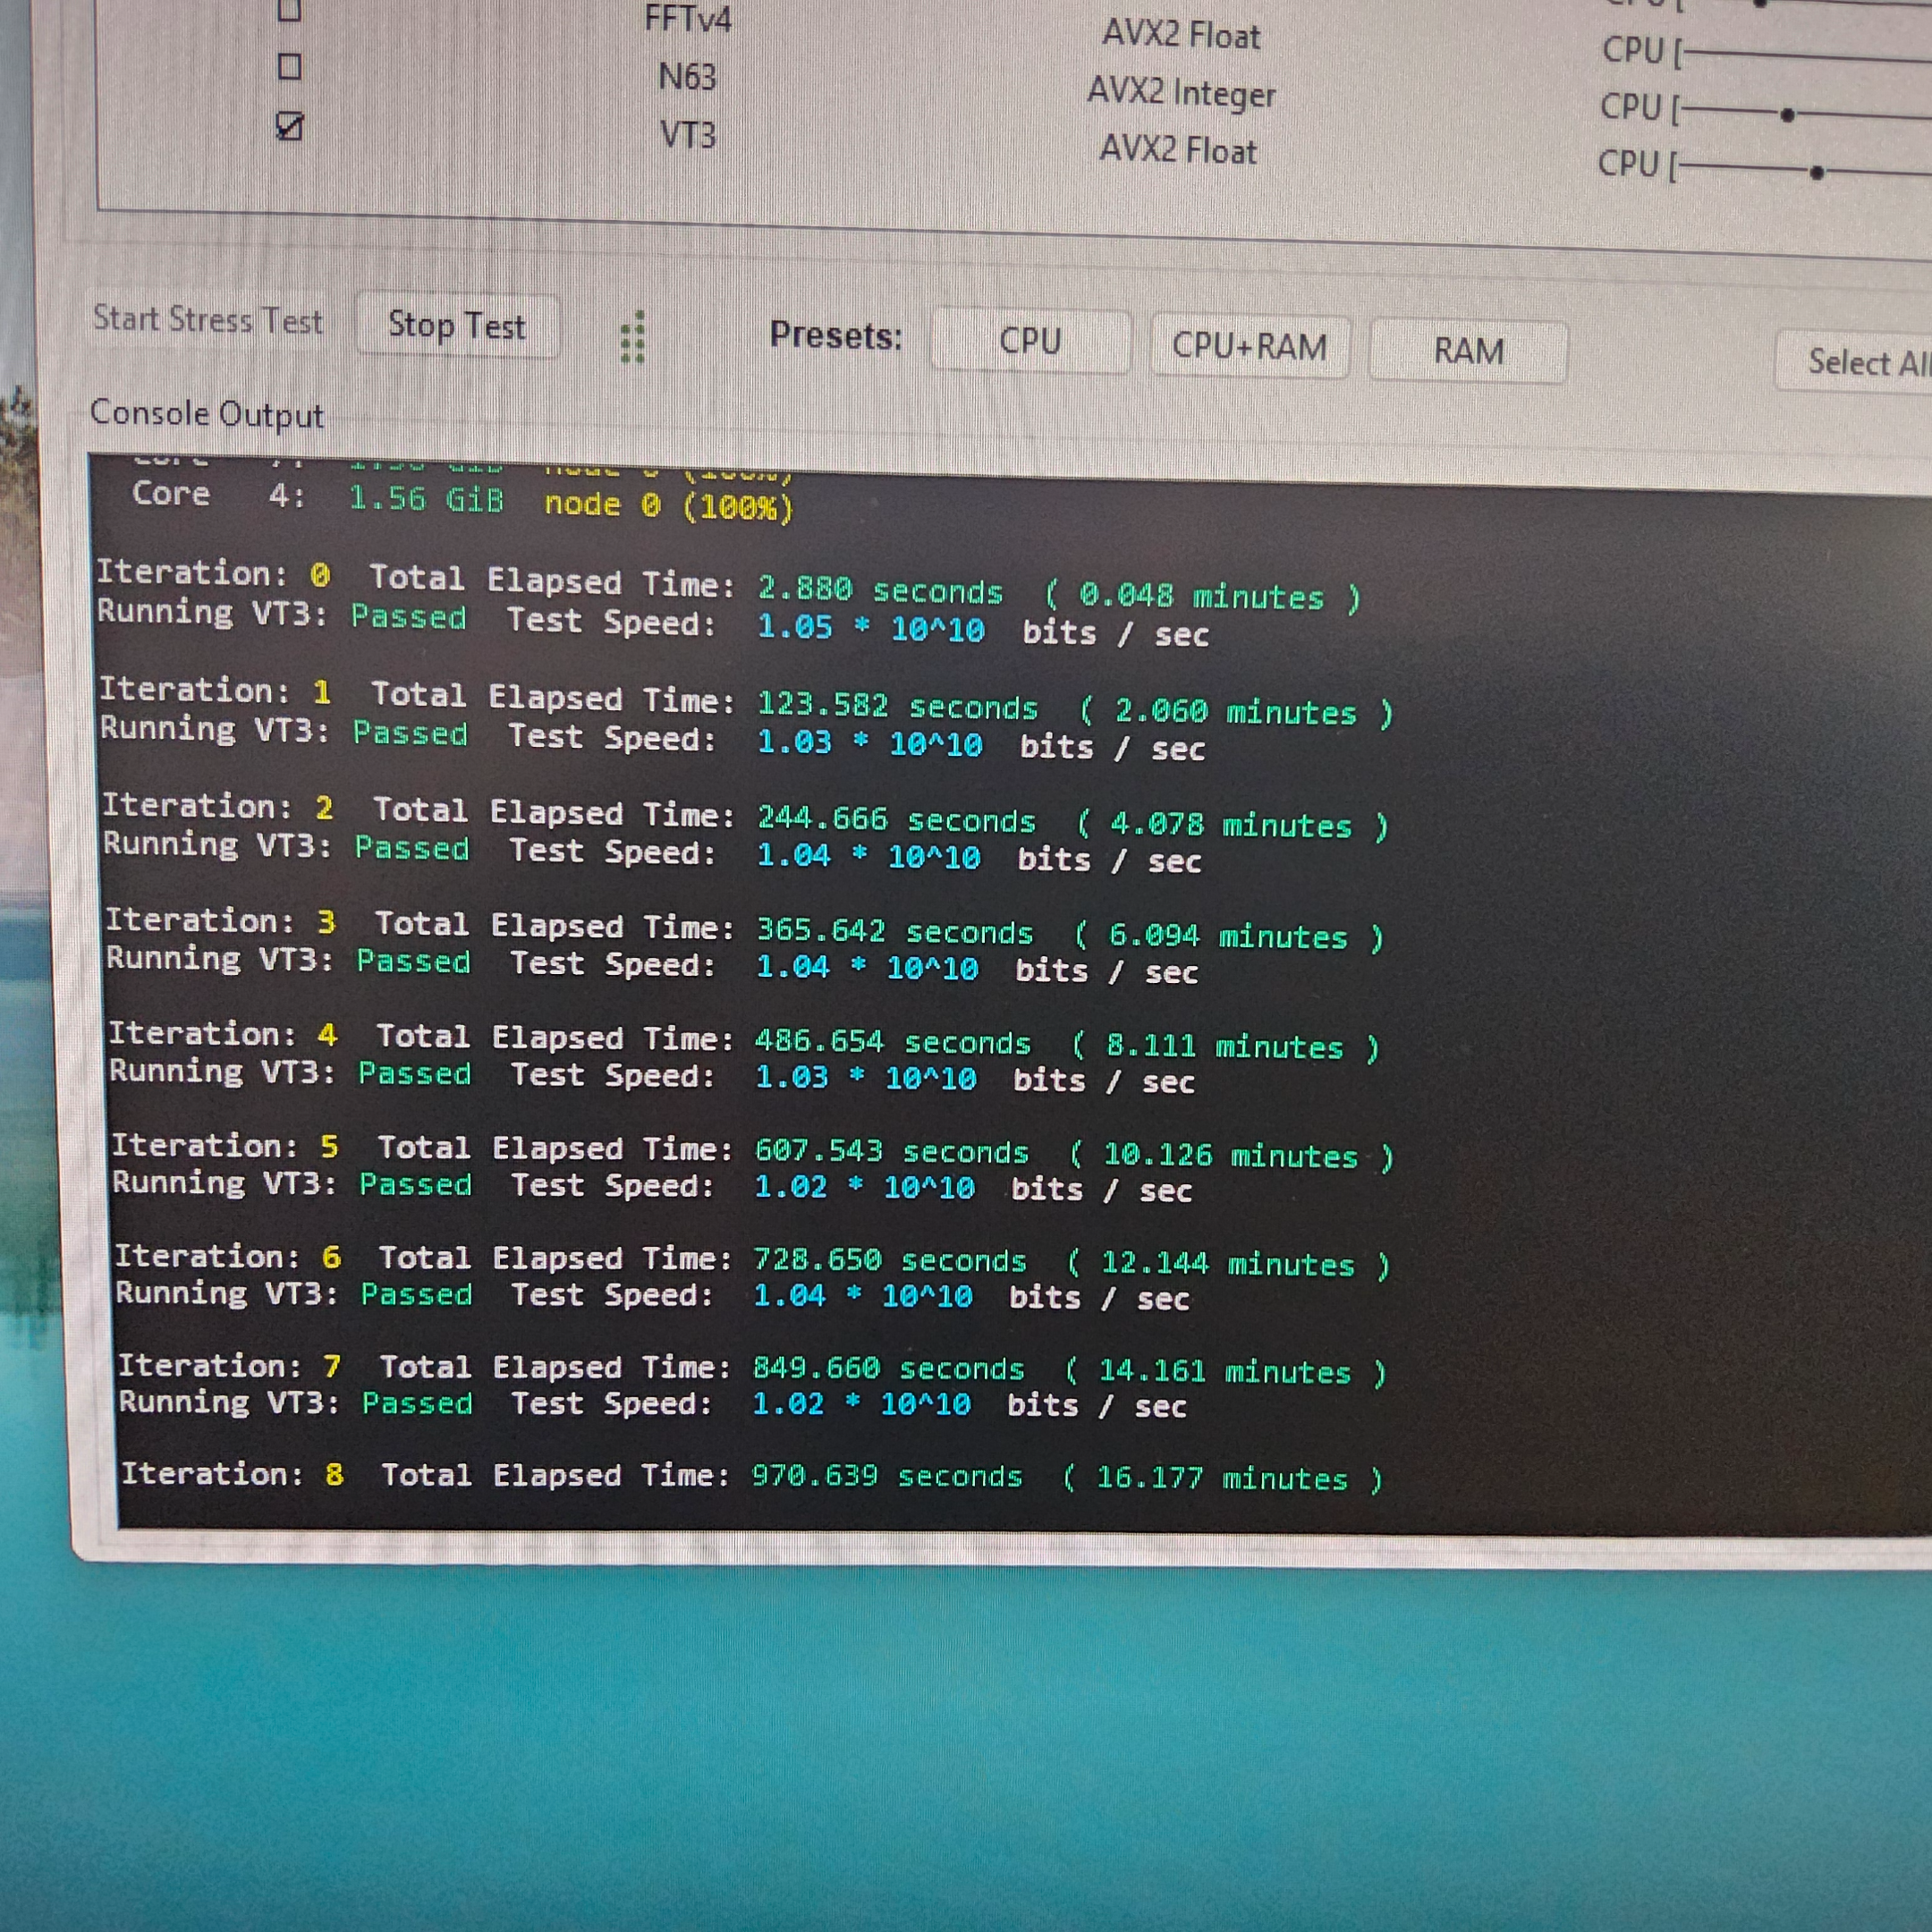Click the ( 8.111 minutes ) value
Image resolution: width=1932 pixels, height=1932 pixels.
click(x=1225, y=1047)
